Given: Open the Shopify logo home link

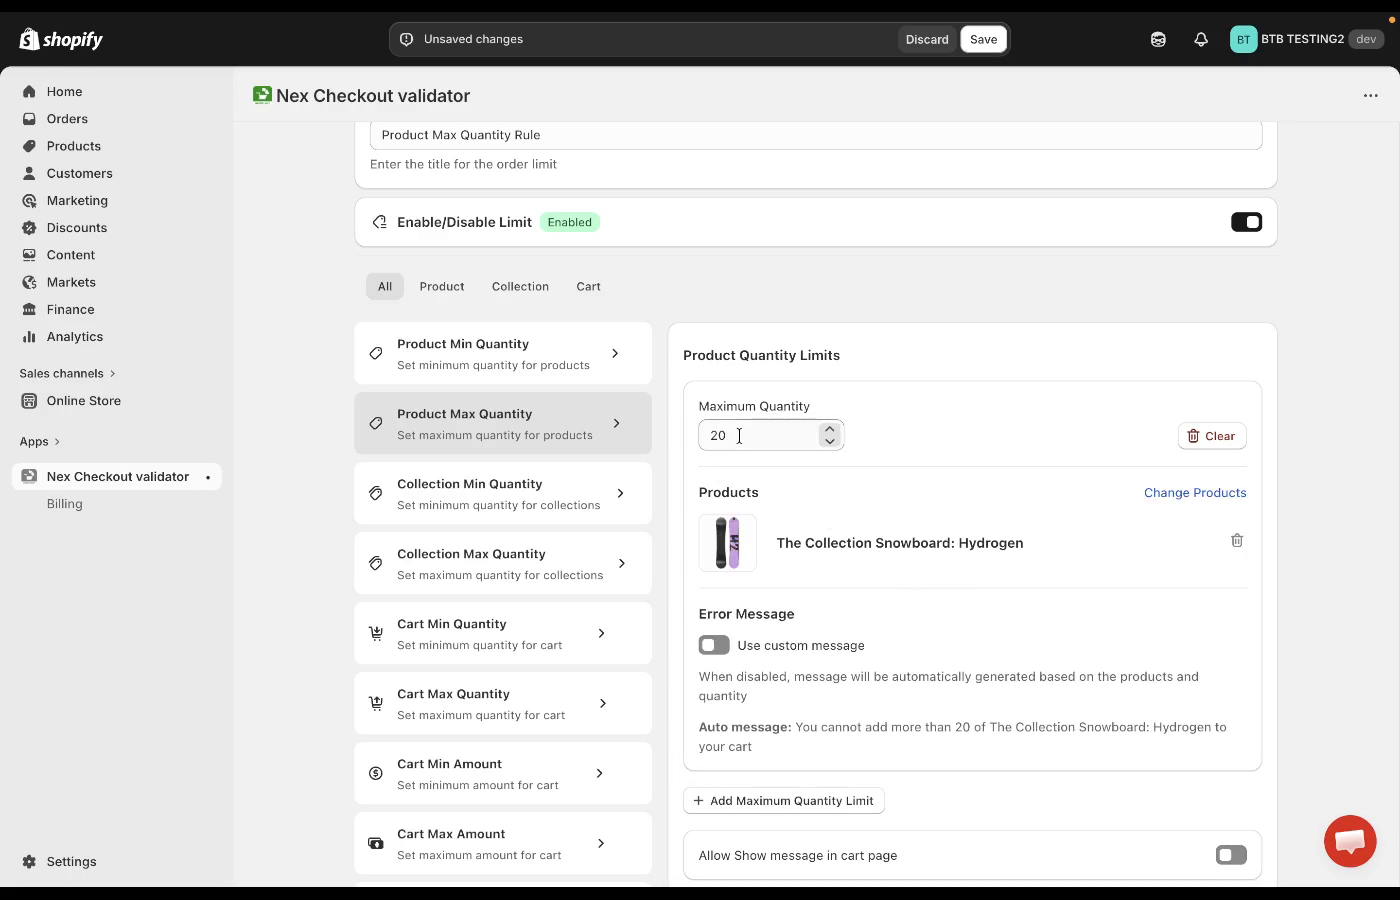Looking at the screenshot, I should [x=61, y=39].
